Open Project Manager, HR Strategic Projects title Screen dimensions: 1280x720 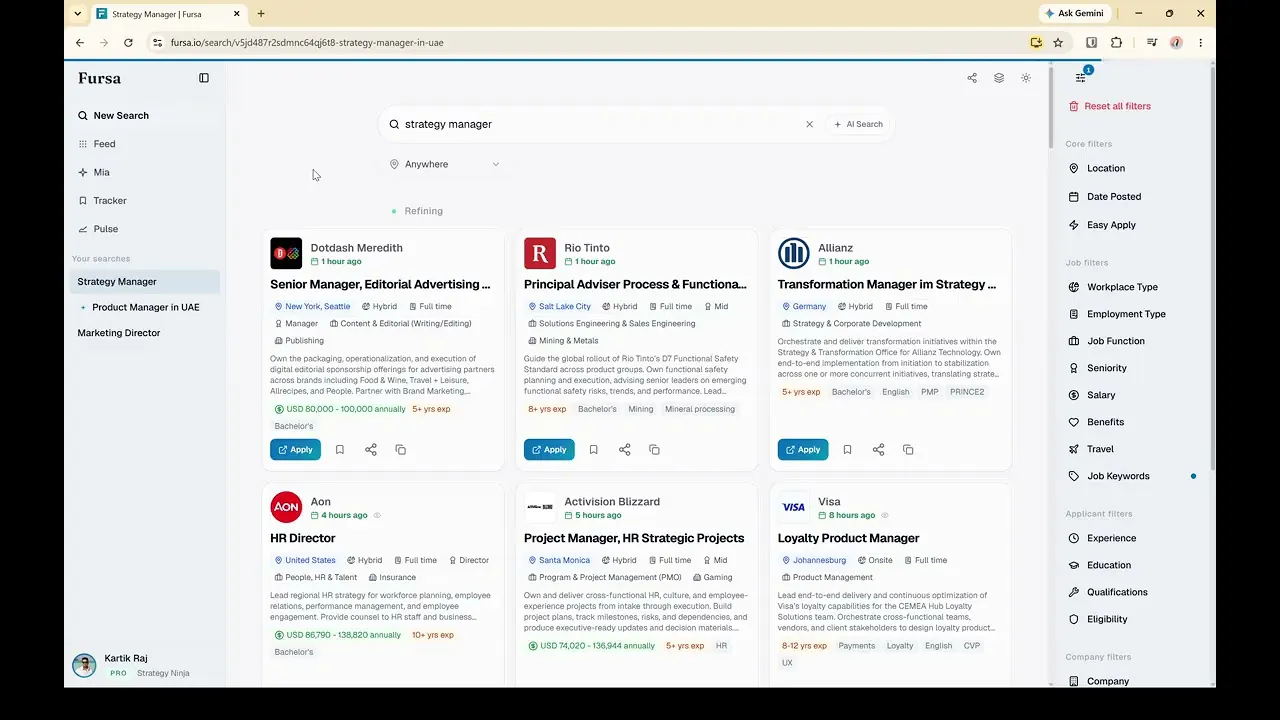pyautogui.click(x=634, y=538)
